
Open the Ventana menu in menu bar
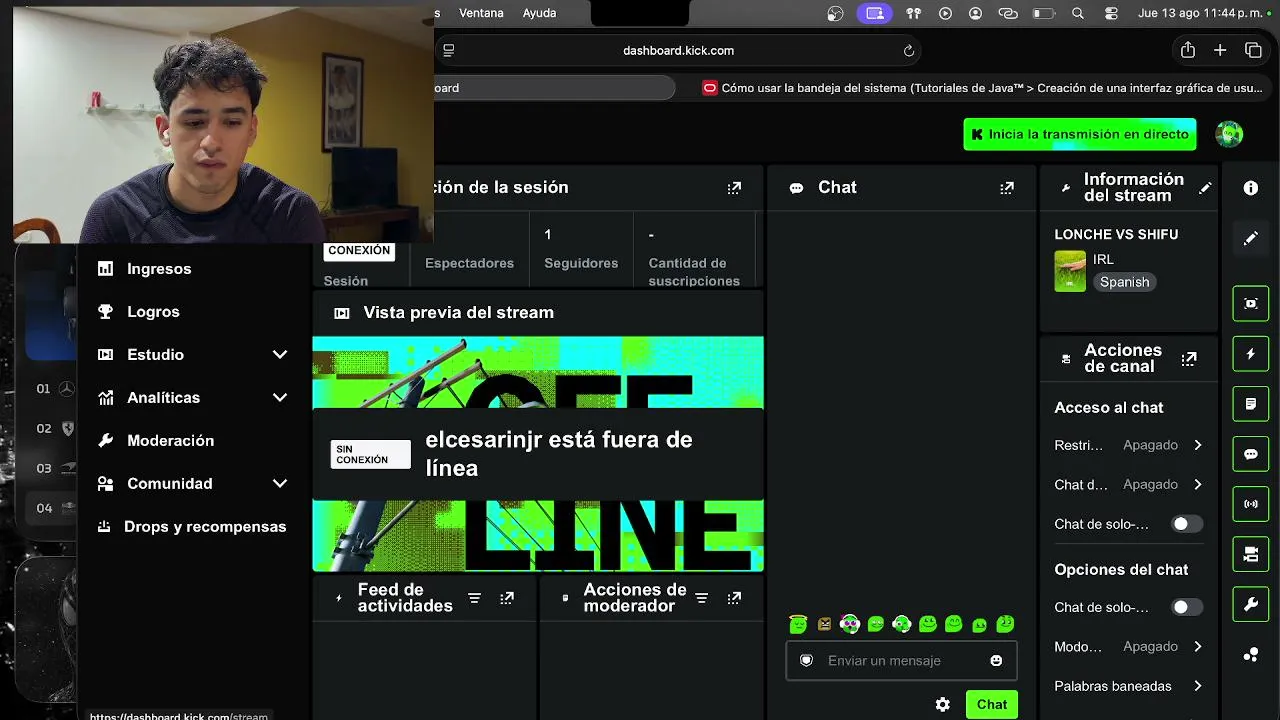(x=481, y=13)
